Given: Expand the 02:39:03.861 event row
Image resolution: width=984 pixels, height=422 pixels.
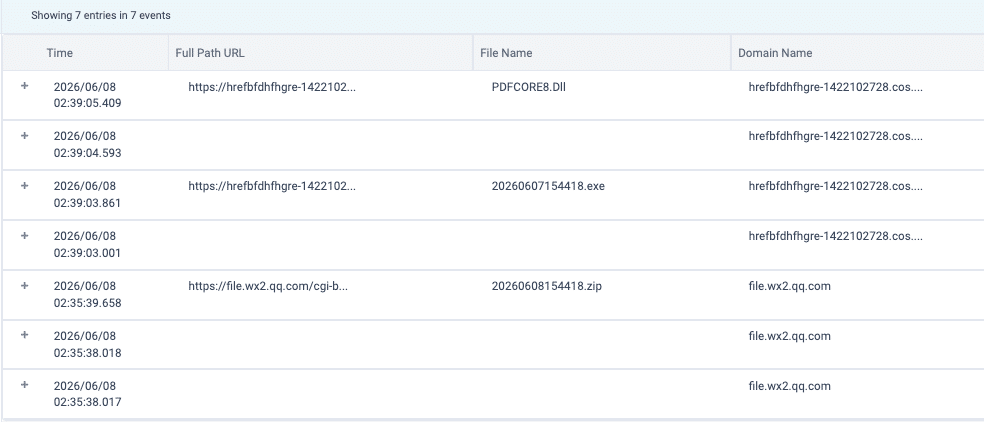Looking at the screenshot, I should click(24, 185).
